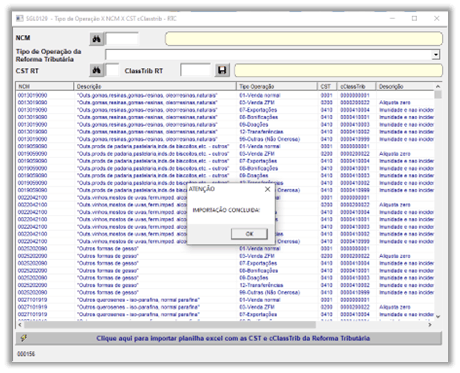Select 08-Bonificações row of NCM 0013019090
The height and width of the screenshot is (373, 460).
point(225,117)
